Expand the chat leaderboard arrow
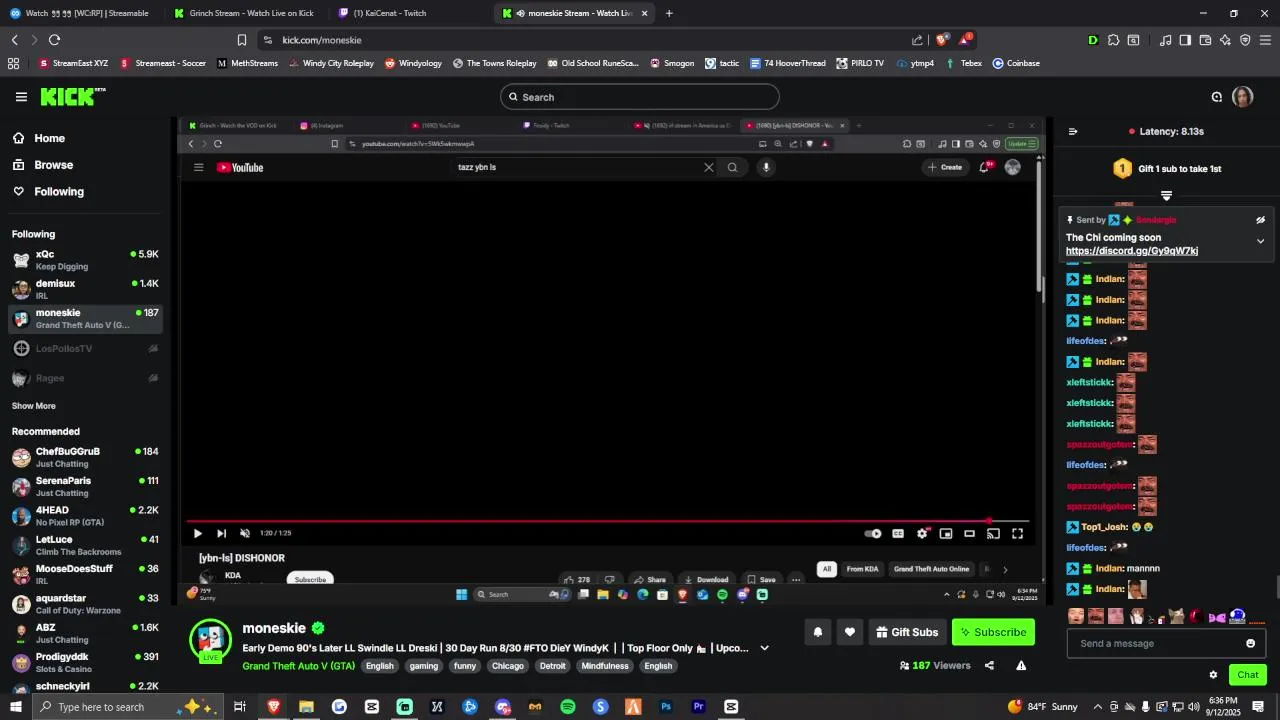The width and height of the screenshot is (1280, 720). (x=1166, y=195)
